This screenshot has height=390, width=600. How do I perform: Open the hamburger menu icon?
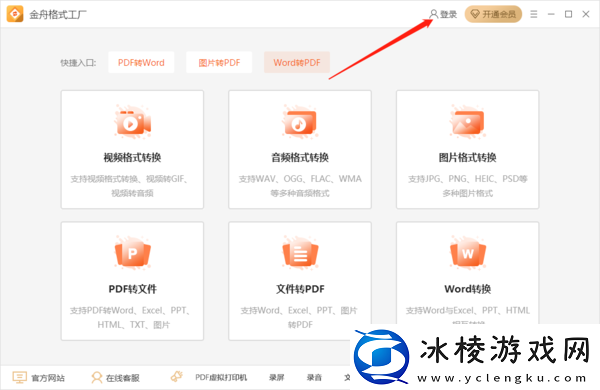pyautogui.click(x=534, y=14)
